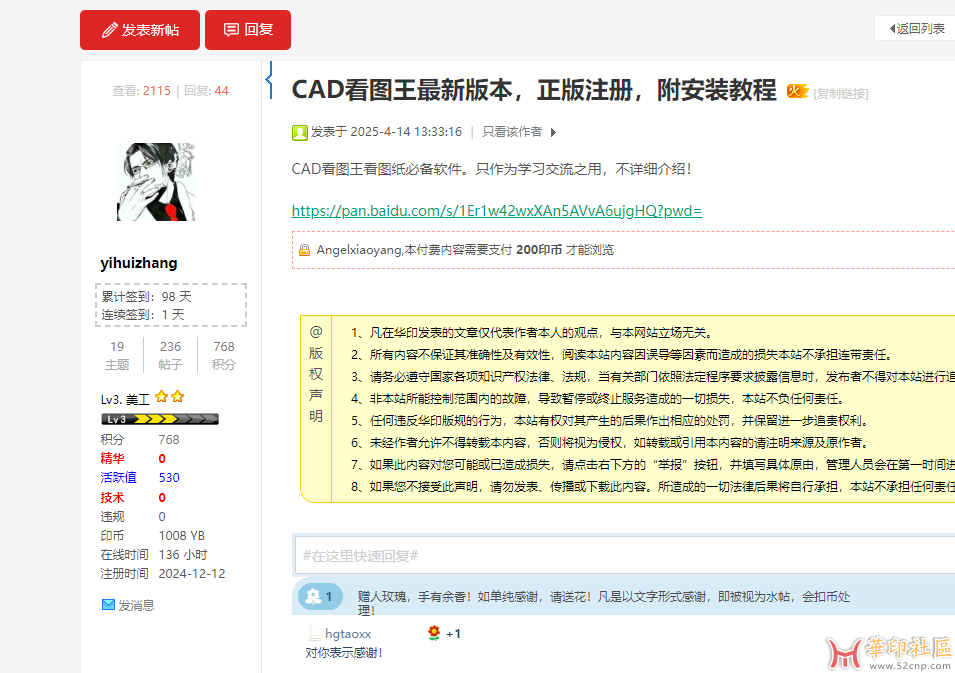This screenshot has height=673, width=955.
Task: Send a message via 发消息
Action: pyautogui.click(x=136, y=605)
